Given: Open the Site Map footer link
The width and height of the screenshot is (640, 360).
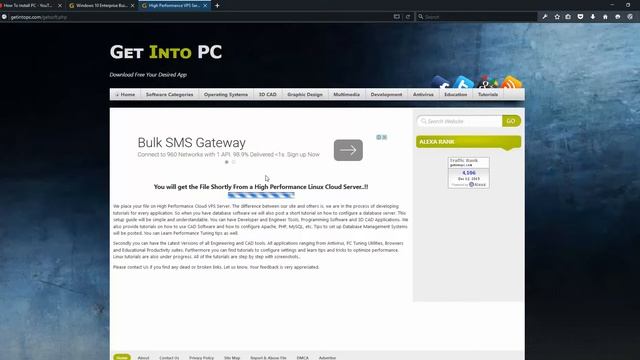Looking at the screenshot, I should (x=232, y=358).
